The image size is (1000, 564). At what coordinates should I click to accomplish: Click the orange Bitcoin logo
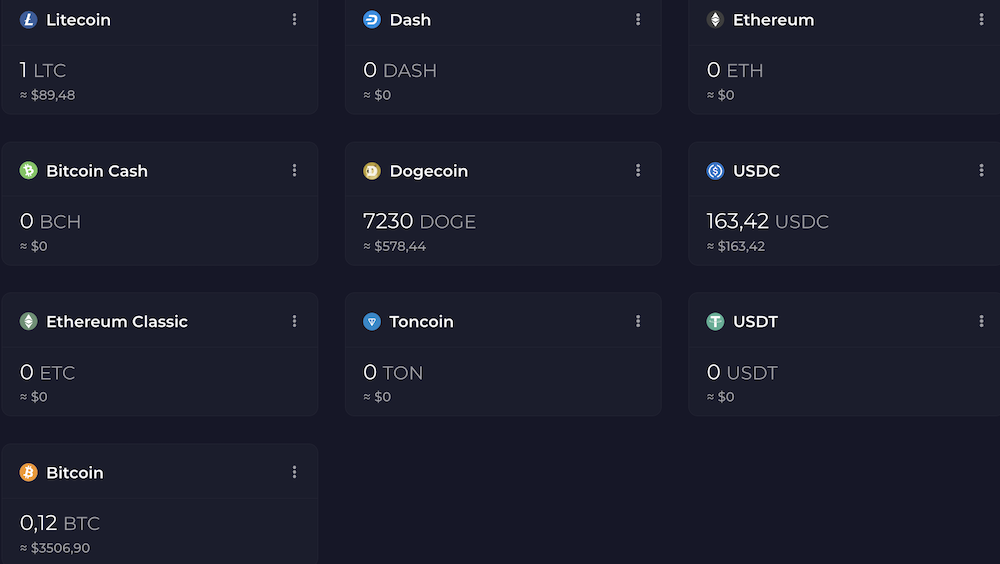point(28,472)
